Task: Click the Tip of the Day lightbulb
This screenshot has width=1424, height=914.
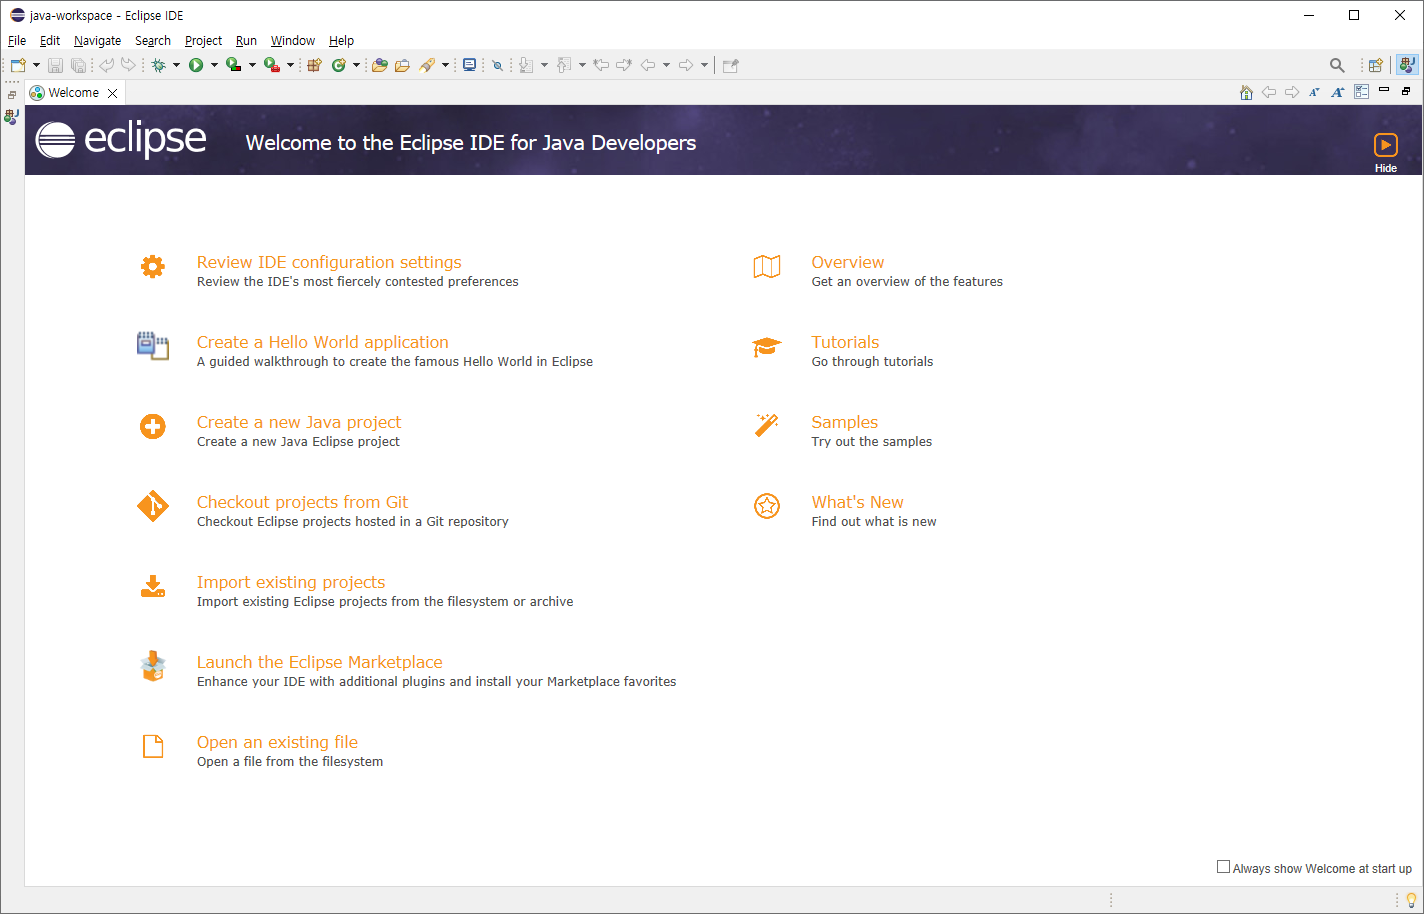Action: pos(1411,900)
